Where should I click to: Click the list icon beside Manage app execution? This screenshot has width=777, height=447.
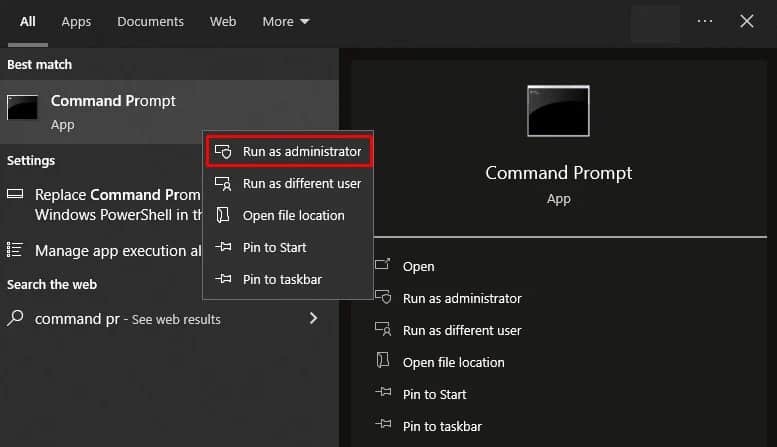pyautogui.click(x=15, y=249)
